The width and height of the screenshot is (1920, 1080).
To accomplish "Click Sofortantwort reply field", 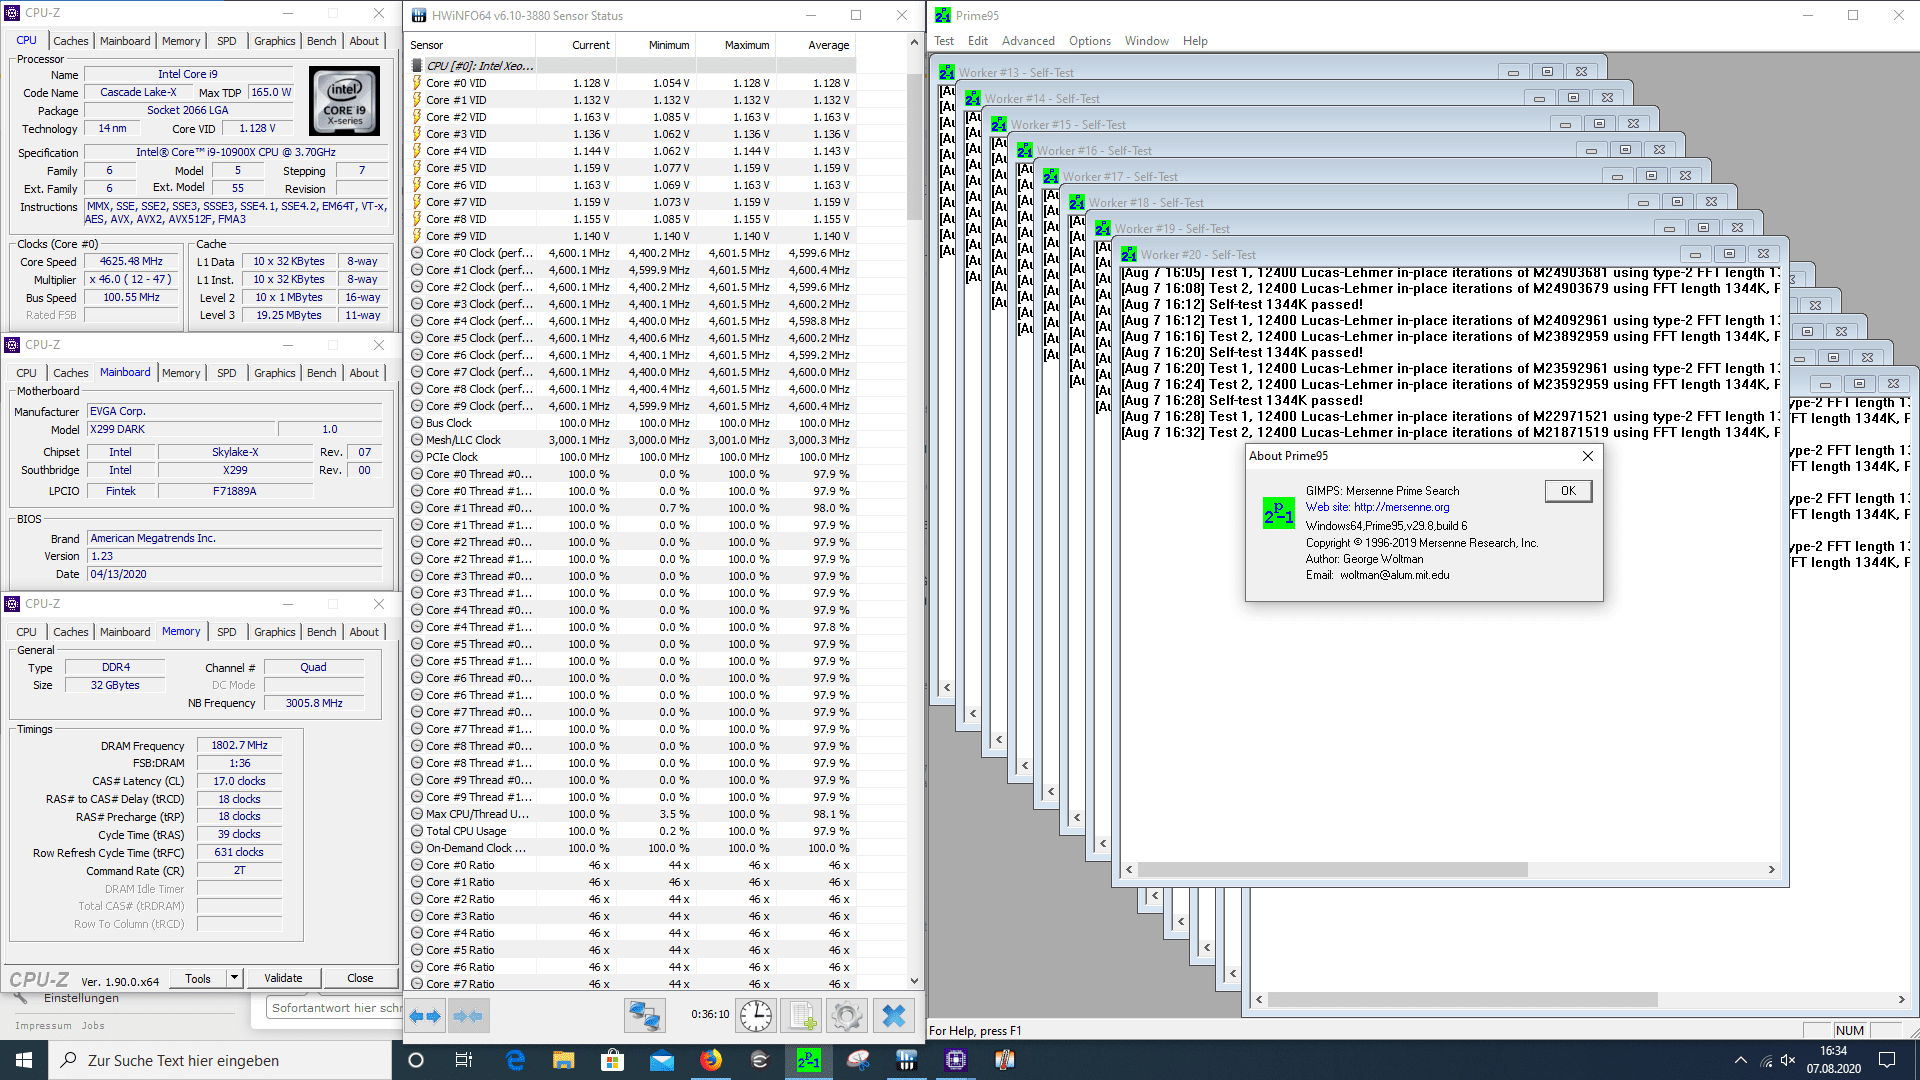I will click(334, 1008).
